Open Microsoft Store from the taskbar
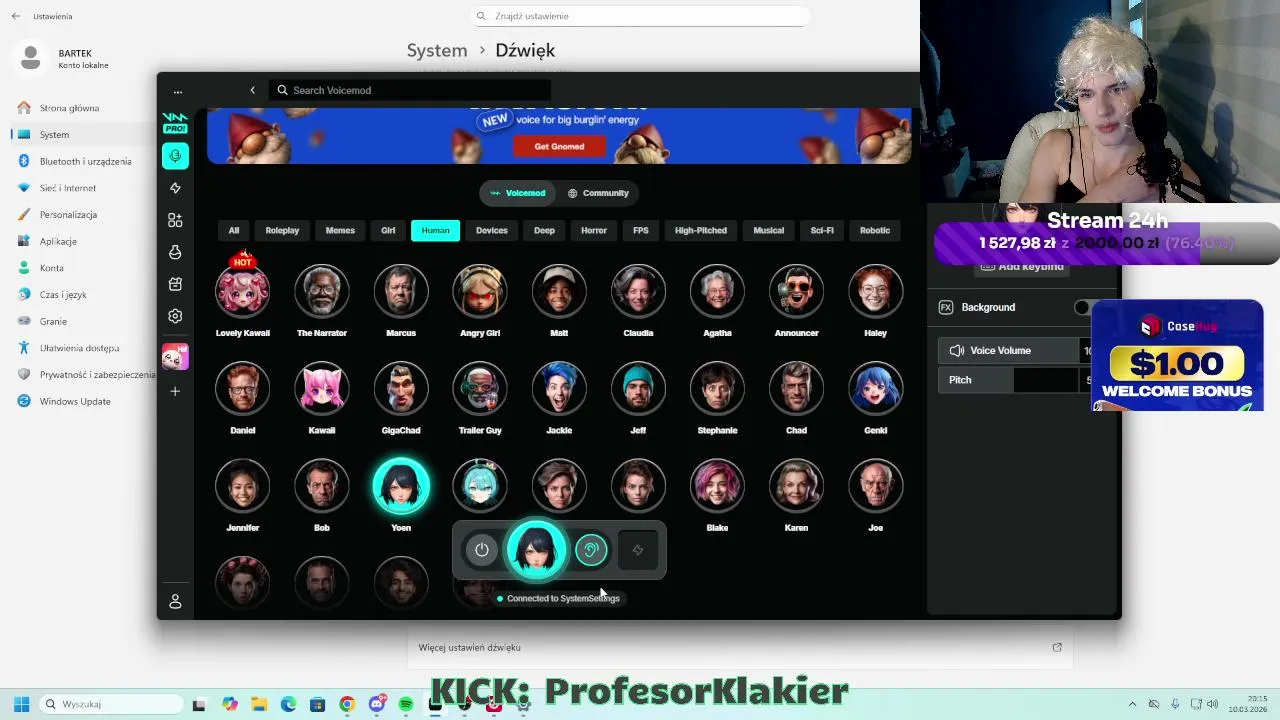The width and height of the screenshot is (1280, 720). pos(317,704)
